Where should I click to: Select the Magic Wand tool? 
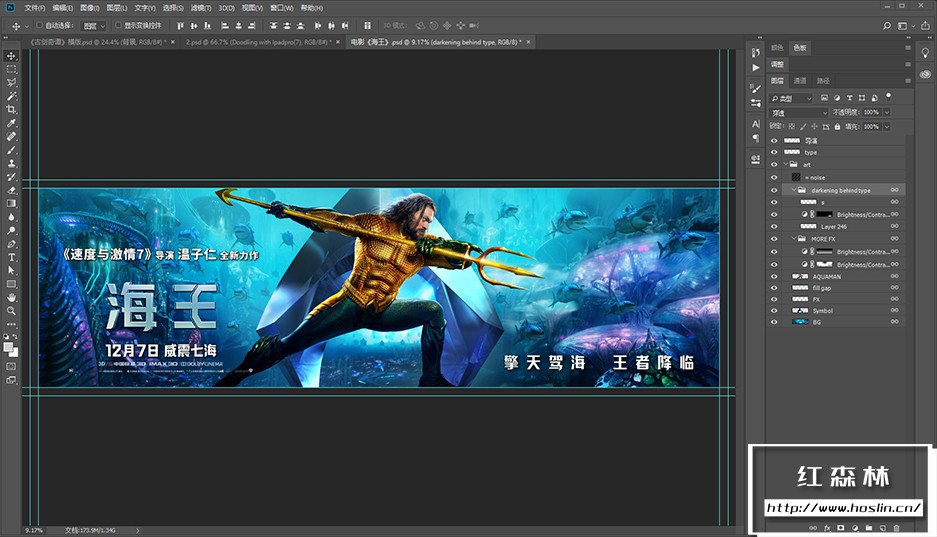pyautogui.click(x=11, y=96)
